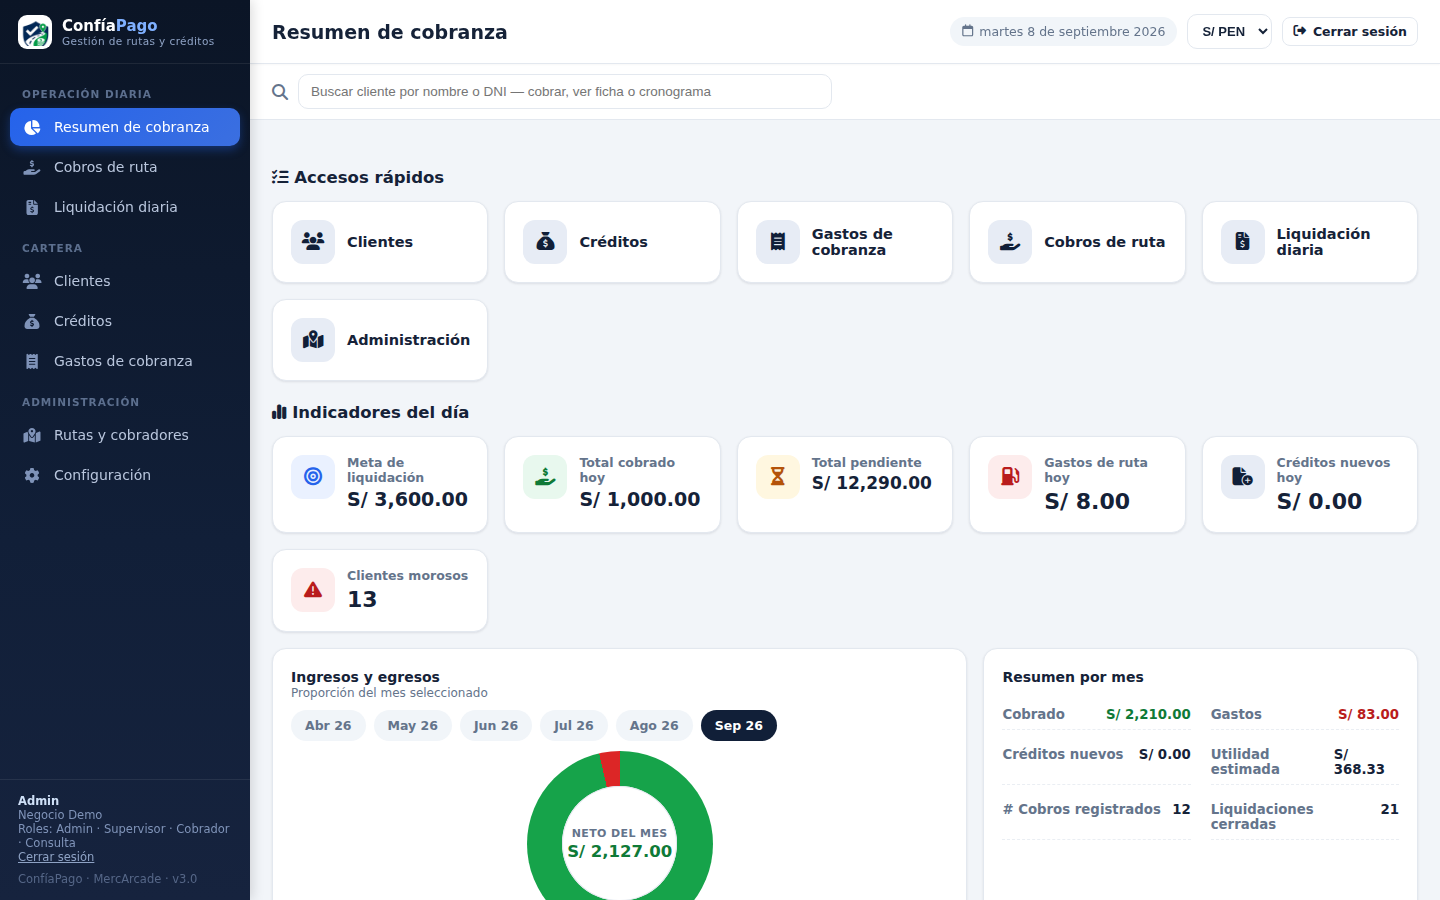
Task: Click the warning triangle icon for Clientes morosos
Action: [x=313, y=590]
